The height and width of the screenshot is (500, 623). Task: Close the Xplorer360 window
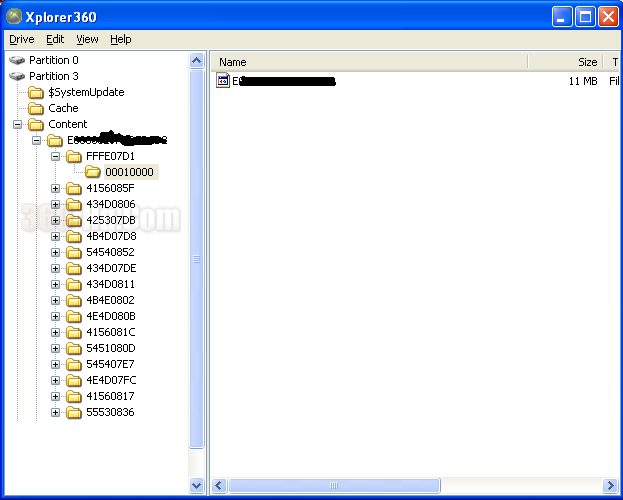(x=608, y=17)
